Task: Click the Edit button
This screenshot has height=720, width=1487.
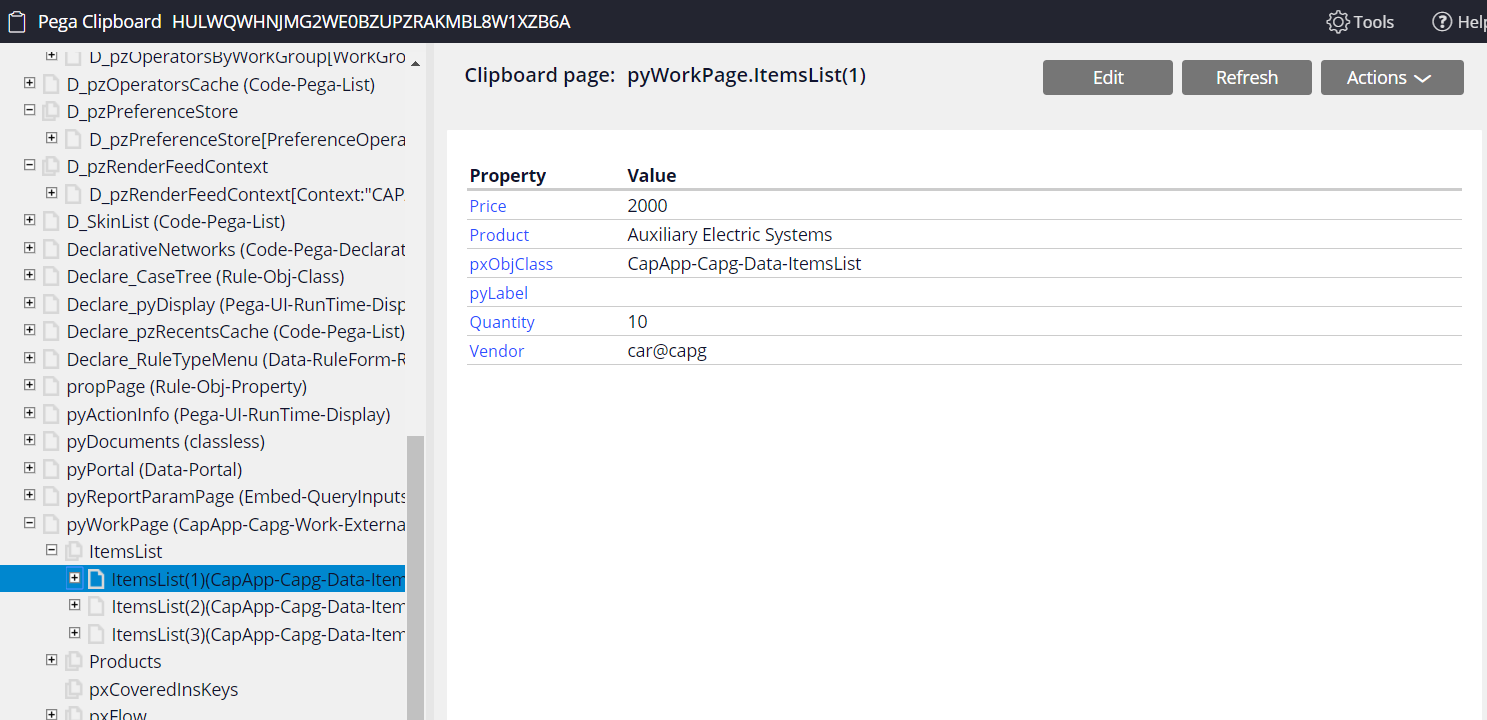Action: (1107, 77)
